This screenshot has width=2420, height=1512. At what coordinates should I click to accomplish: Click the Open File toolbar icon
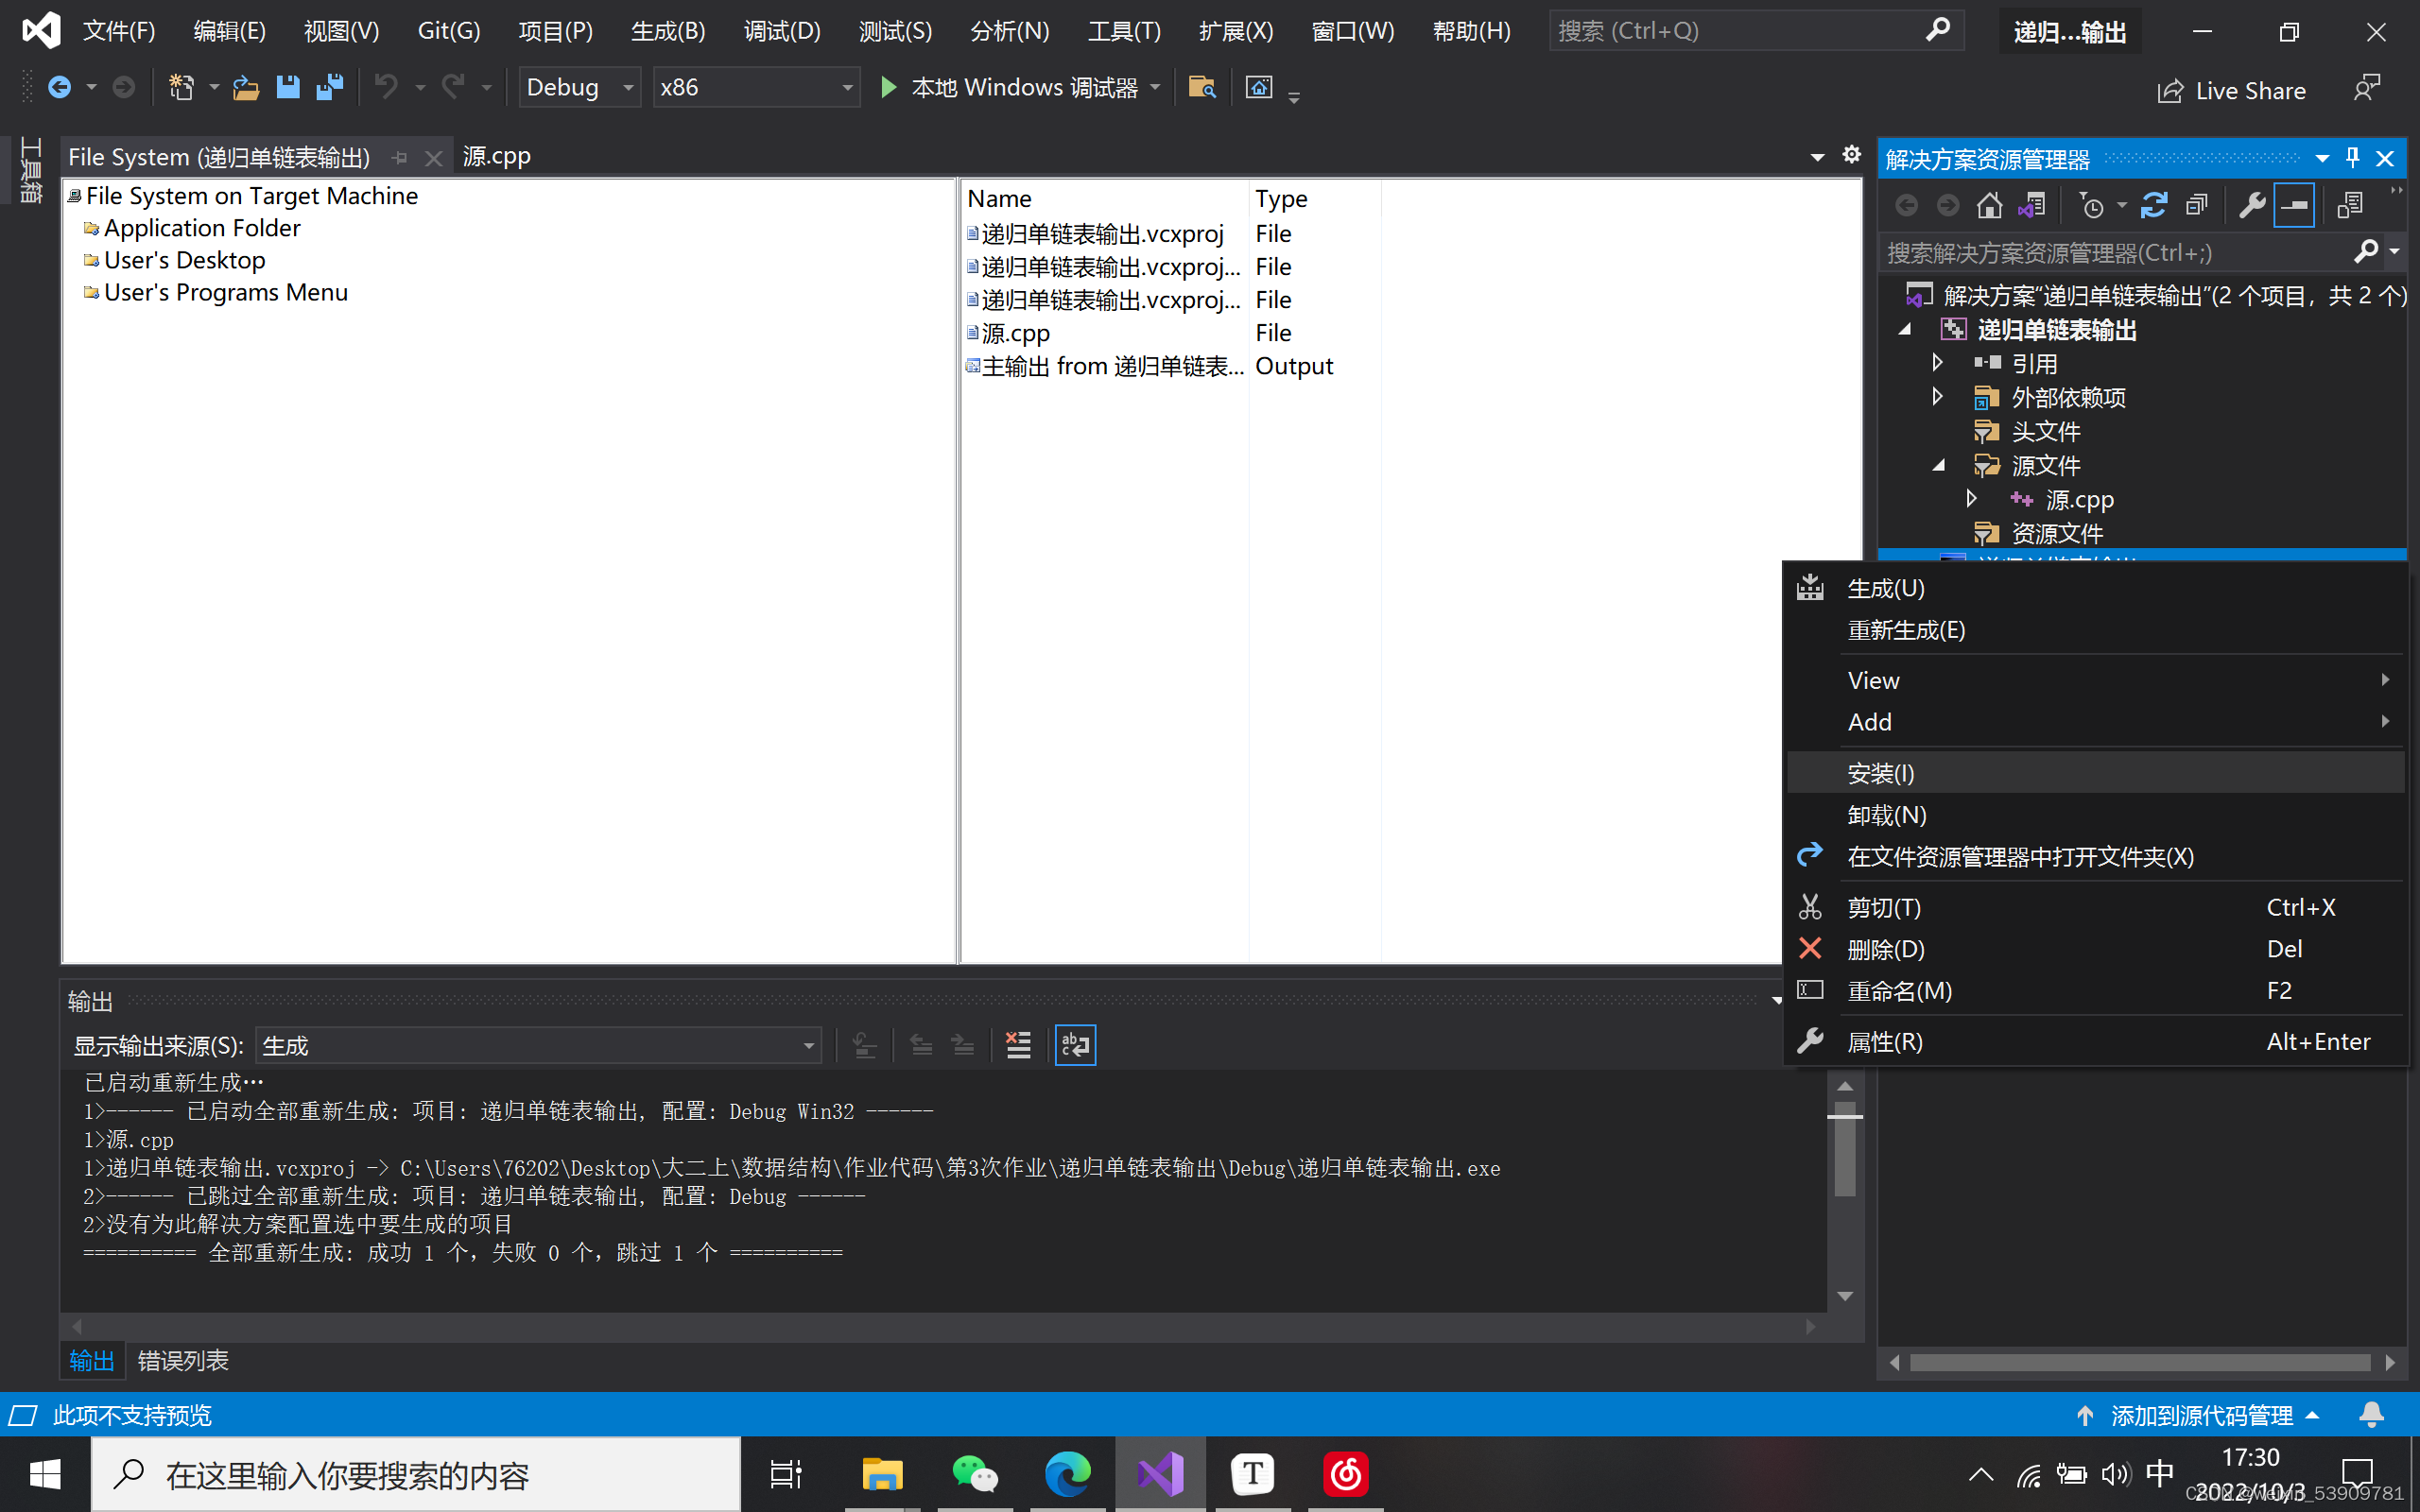(246, 88)
